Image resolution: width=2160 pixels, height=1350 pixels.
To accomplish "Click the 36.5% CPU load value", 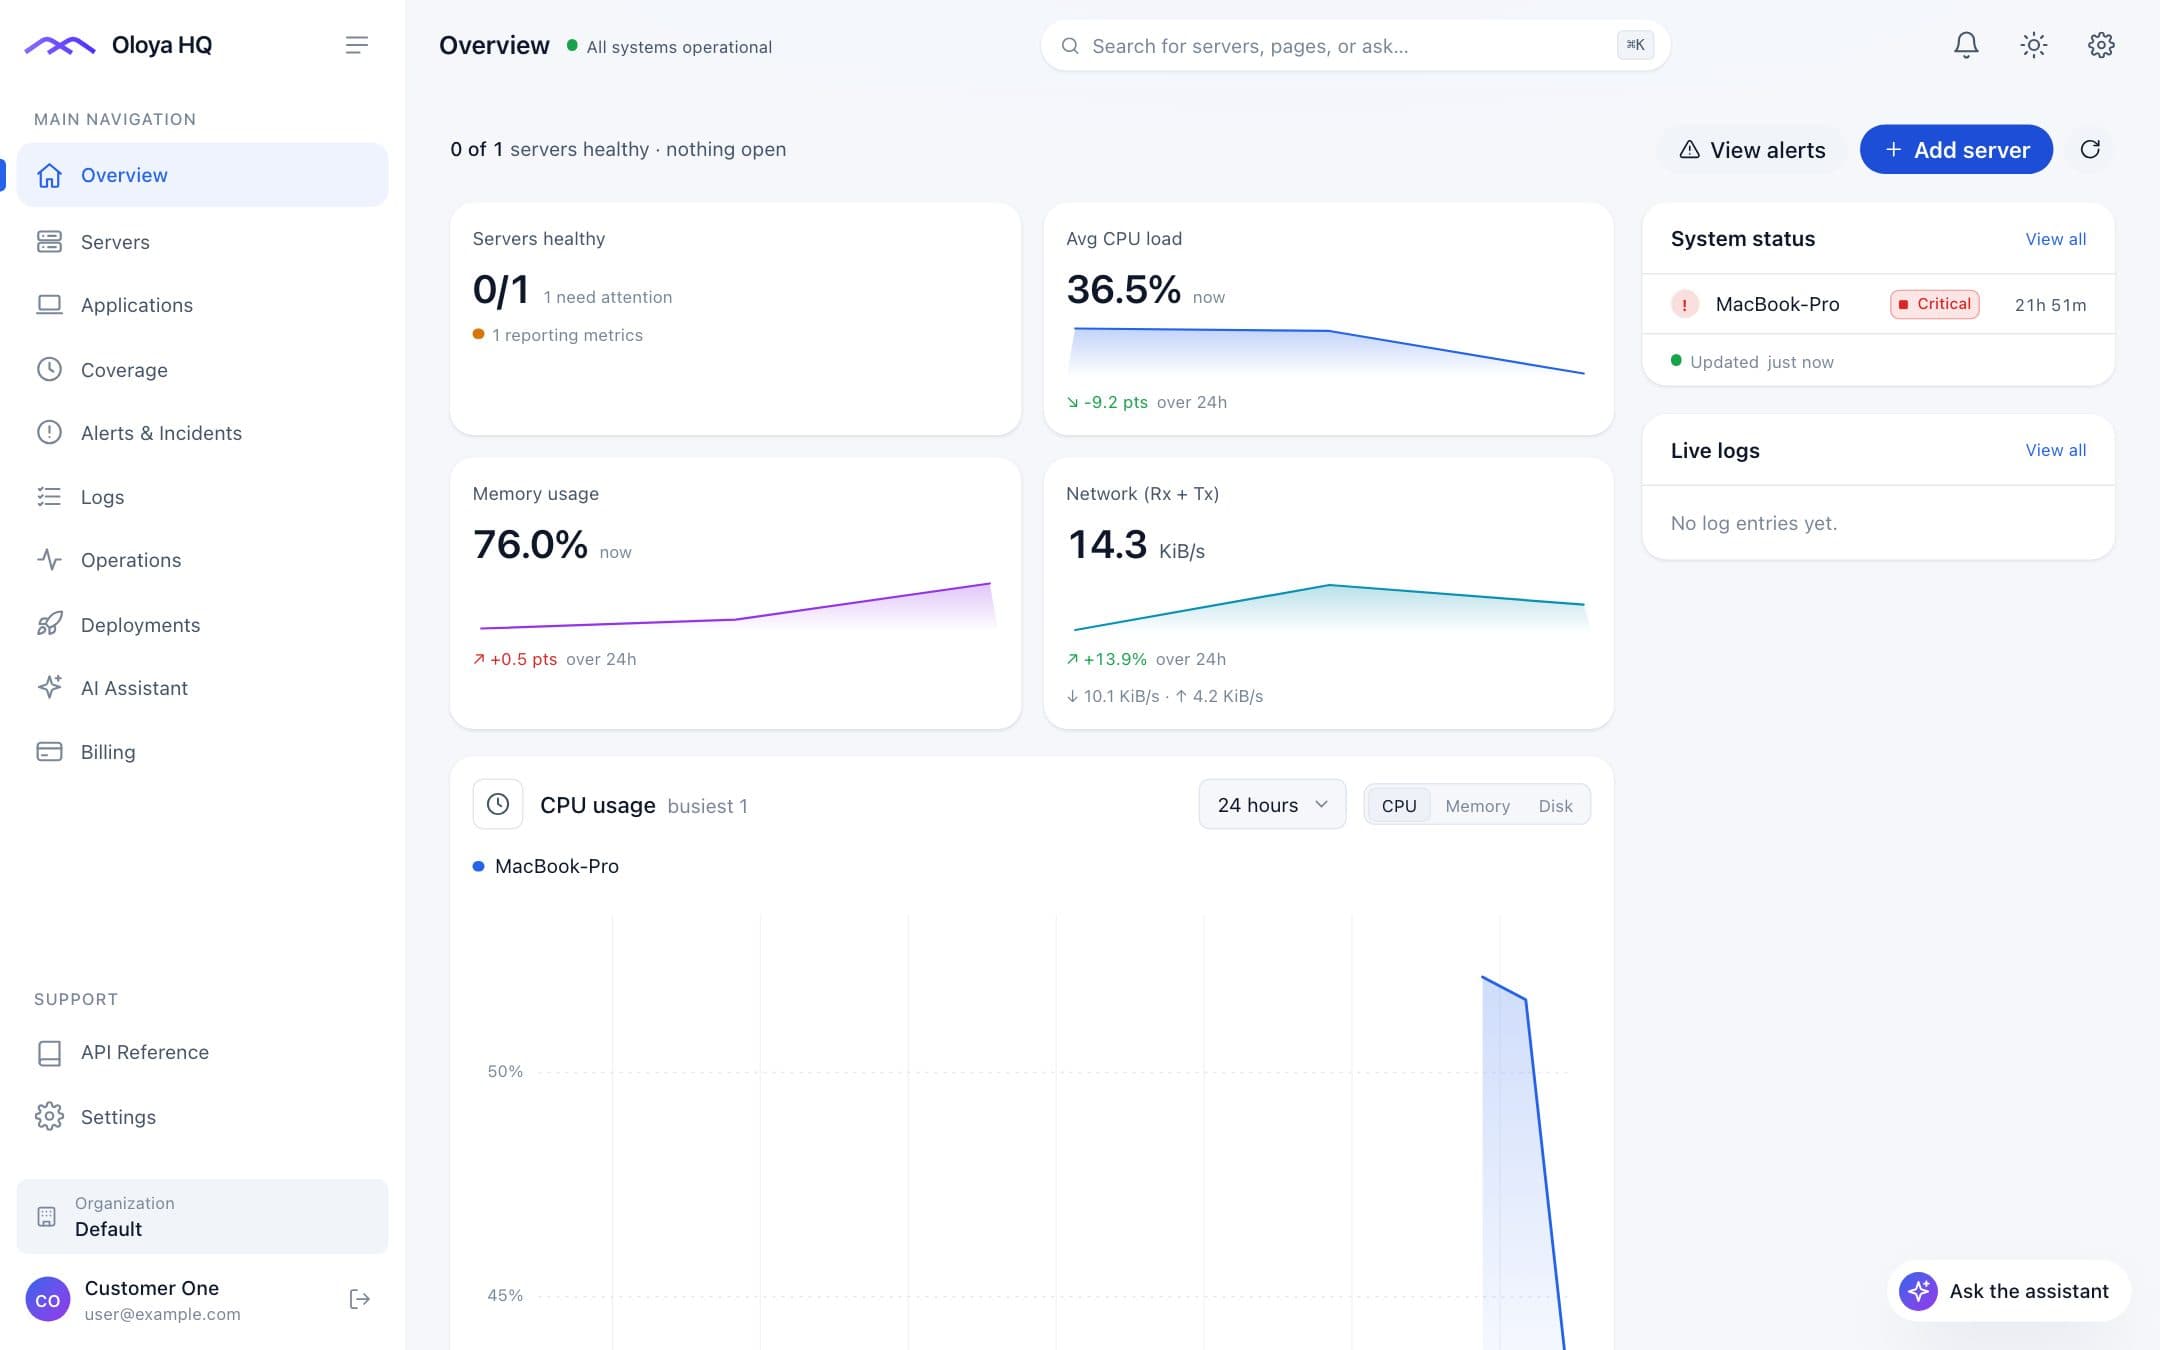I will tap(1123, 290).
